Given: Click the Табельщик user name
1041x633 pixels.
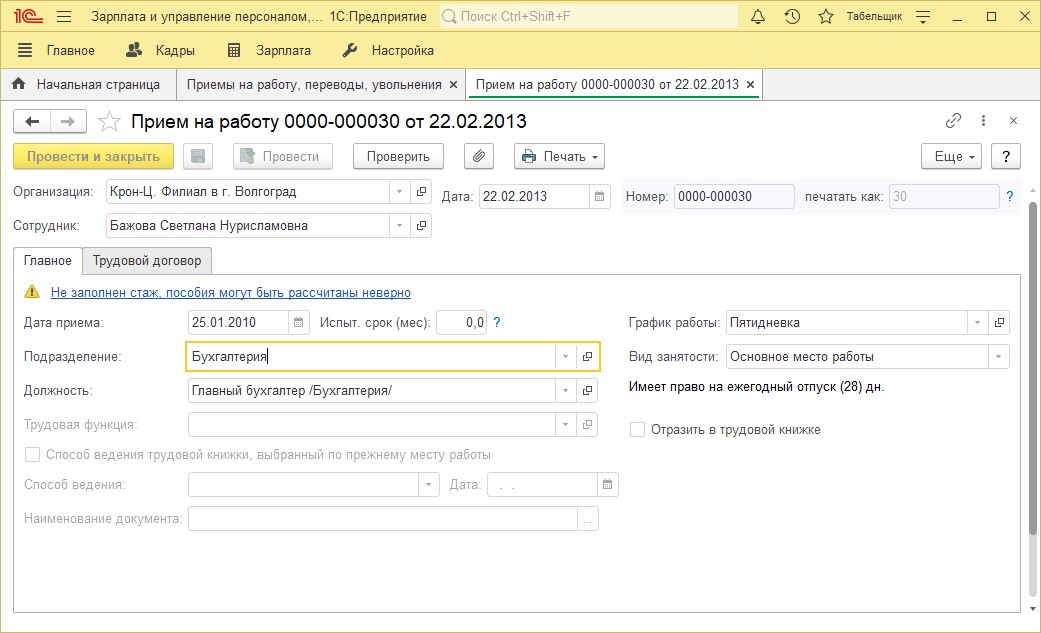Looking at the screenshot, I should 874,17.
